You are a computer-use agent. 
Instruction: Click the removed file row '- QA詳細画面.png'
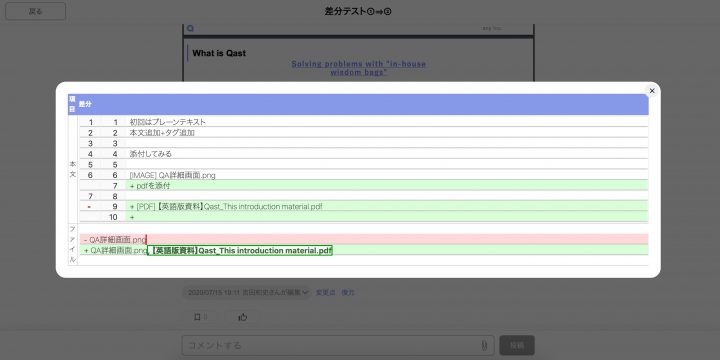364,239
